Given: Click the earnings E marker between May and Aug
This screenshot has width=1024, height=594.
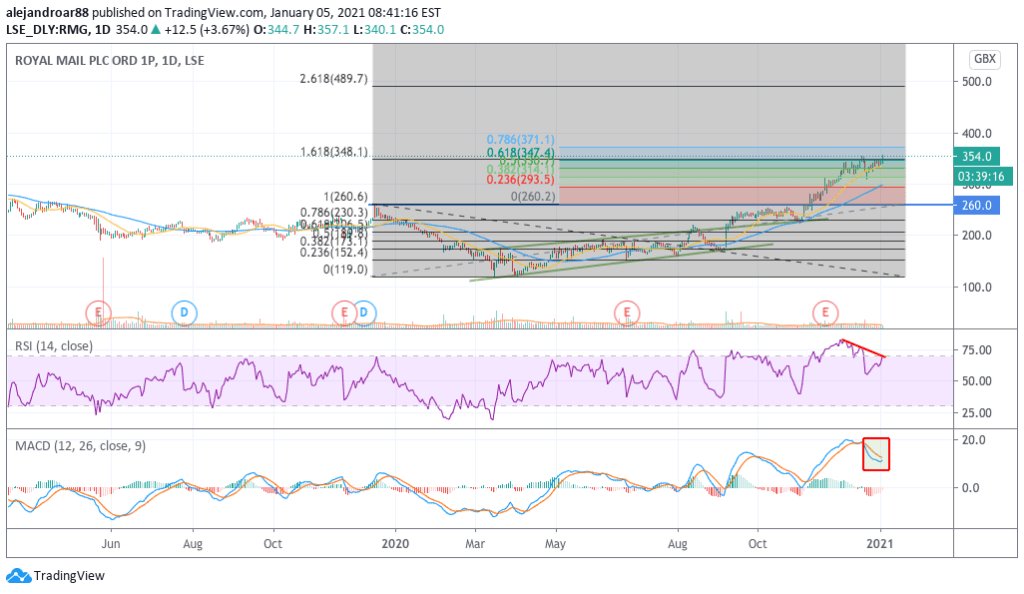Looking at the screenshot, I should pyautogui.click(x=627, y=313).
